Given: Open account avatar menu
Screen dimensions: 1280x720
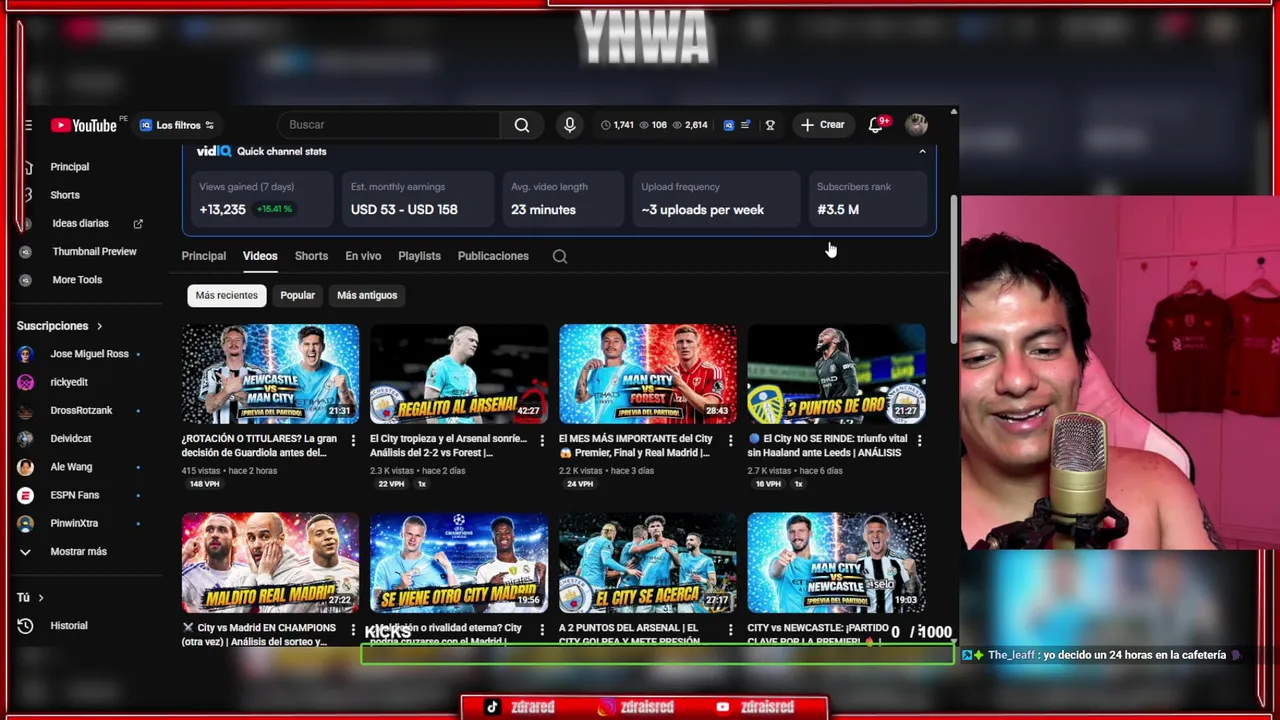Looking at the screenshot, I should point(917,125).
